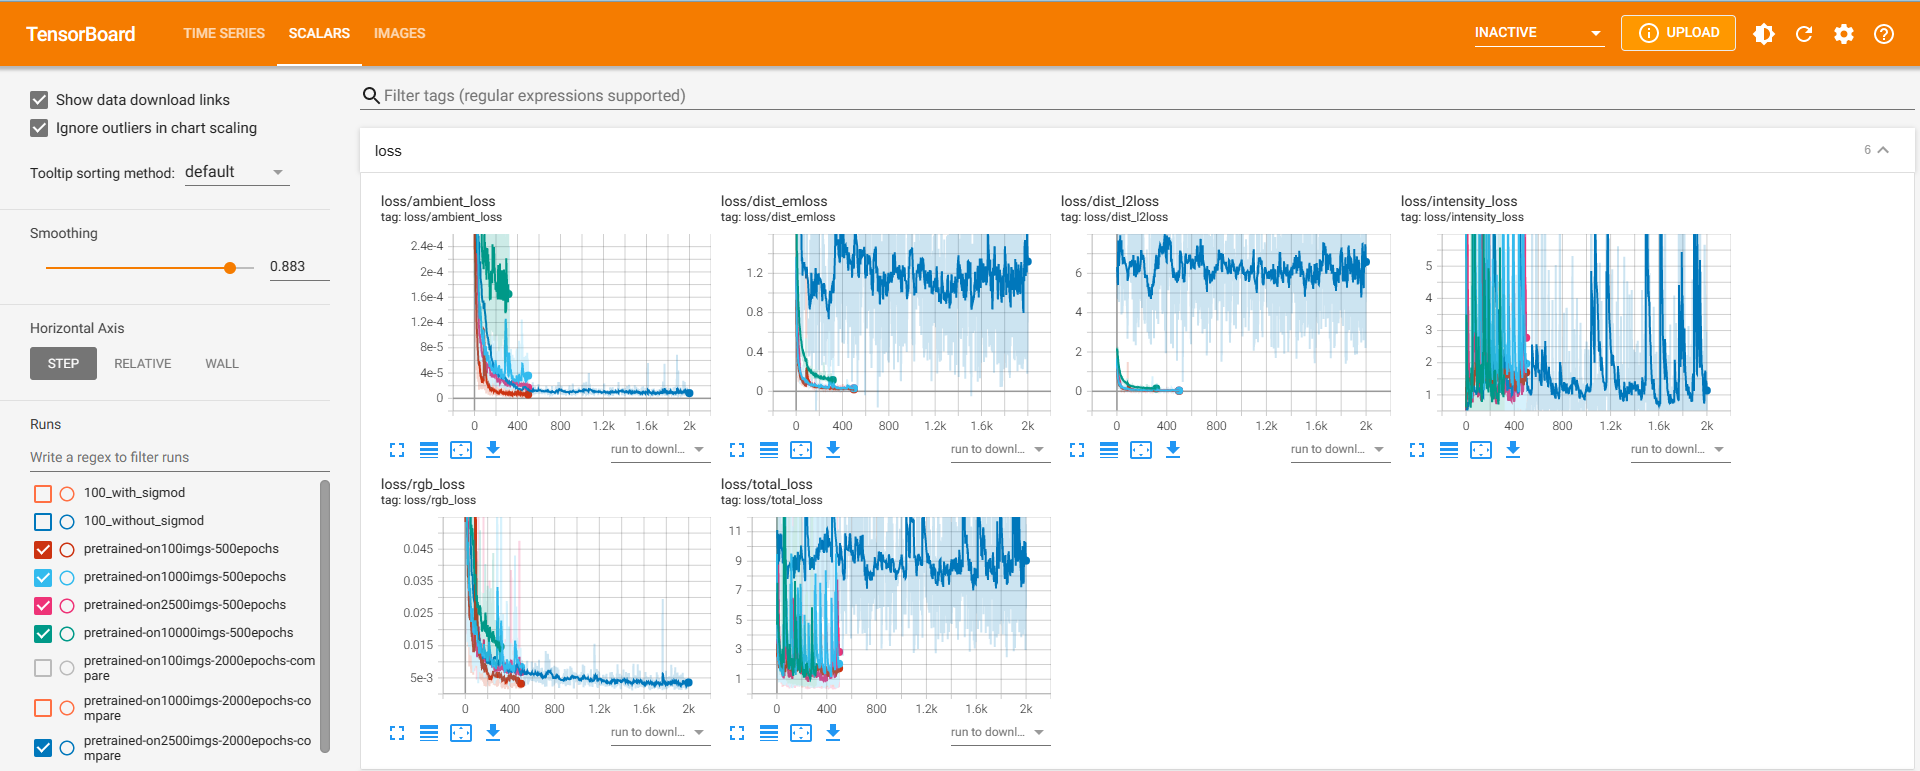Download dist_l2loss chart data
The height and width of the screenshot is (771, 1920).
(1173, 450)
